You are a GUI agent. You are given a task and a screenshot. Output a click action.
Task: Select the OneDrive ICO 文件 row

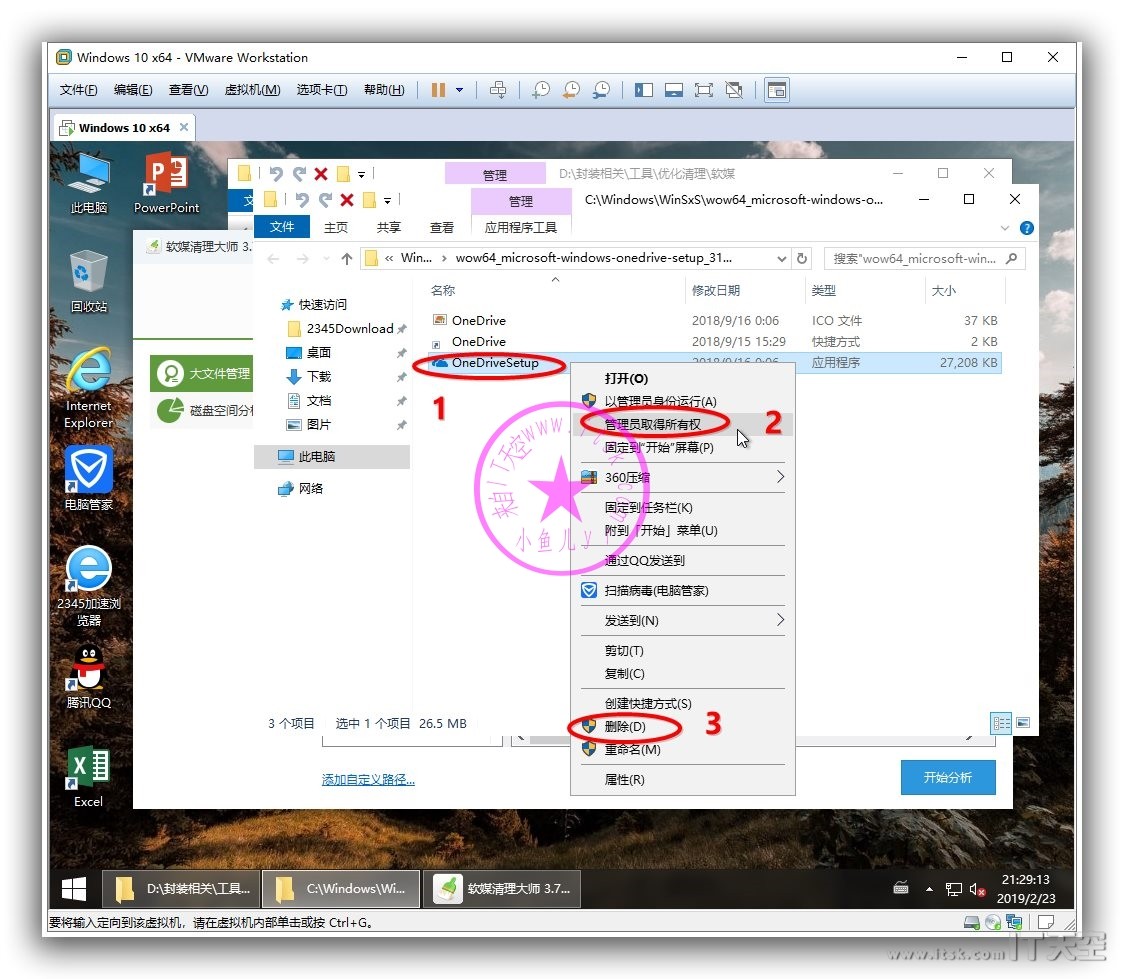714,321
